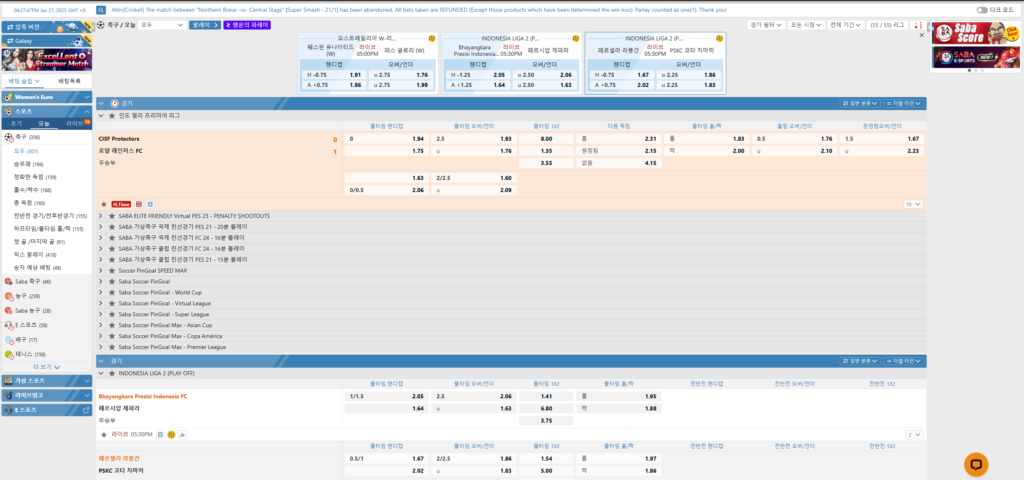Click the yellow coin icon in Bhayangkara row
Viewport: 1024px width, 480px height.
pyautogui.click(x=171, y=434)
